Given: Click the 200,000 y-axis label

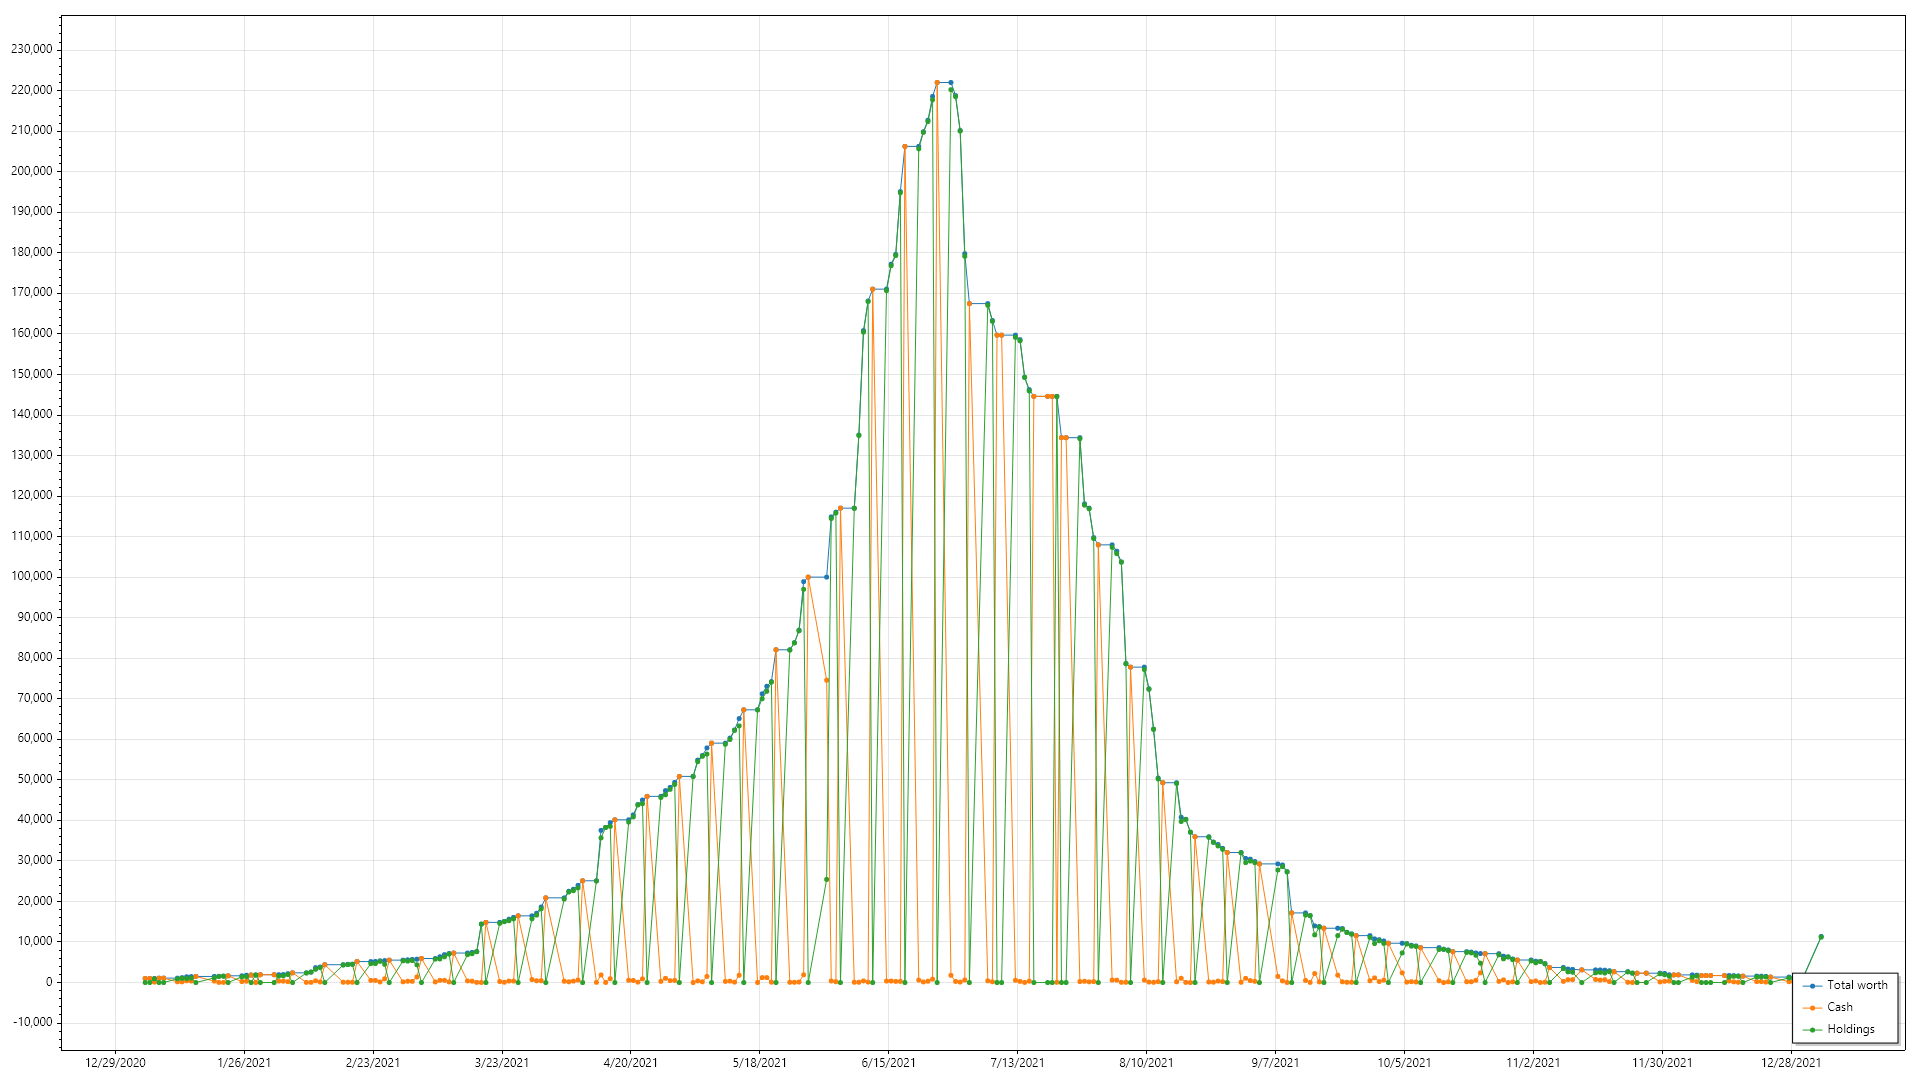Looking at the screenshot, I should 32,171.
